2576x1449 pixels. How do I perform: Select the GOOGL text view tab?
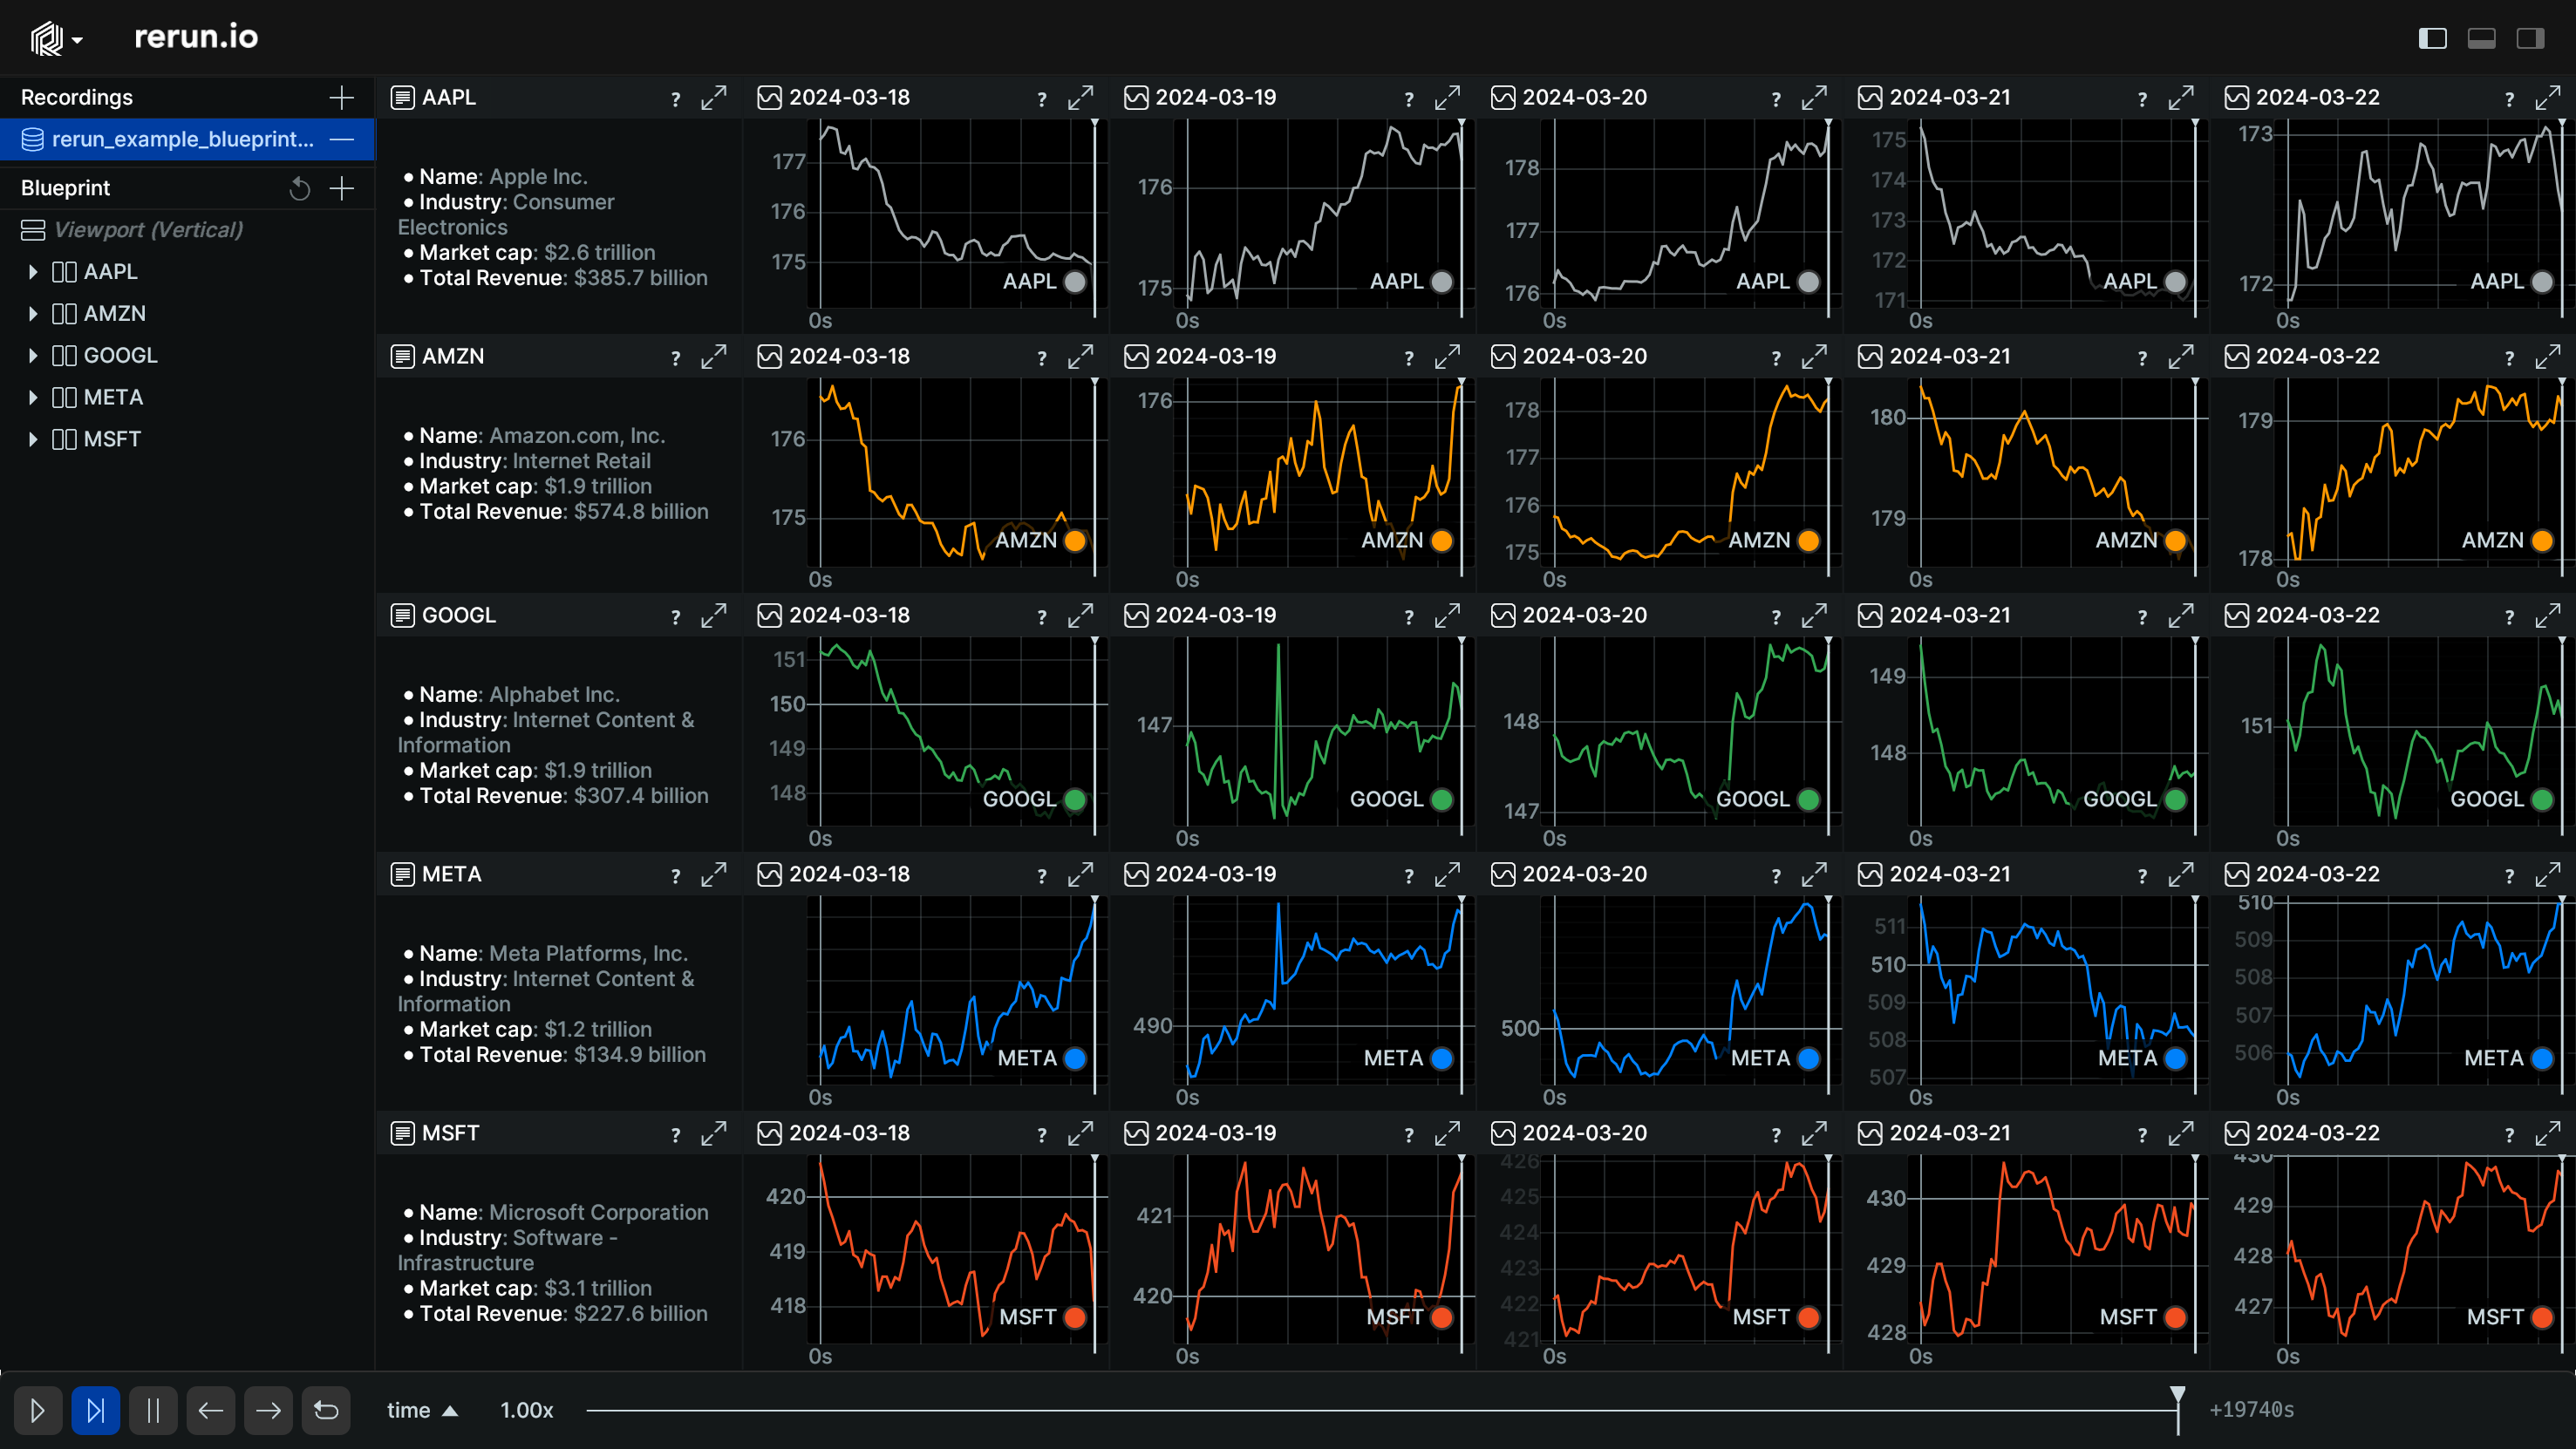click(443, 616)
